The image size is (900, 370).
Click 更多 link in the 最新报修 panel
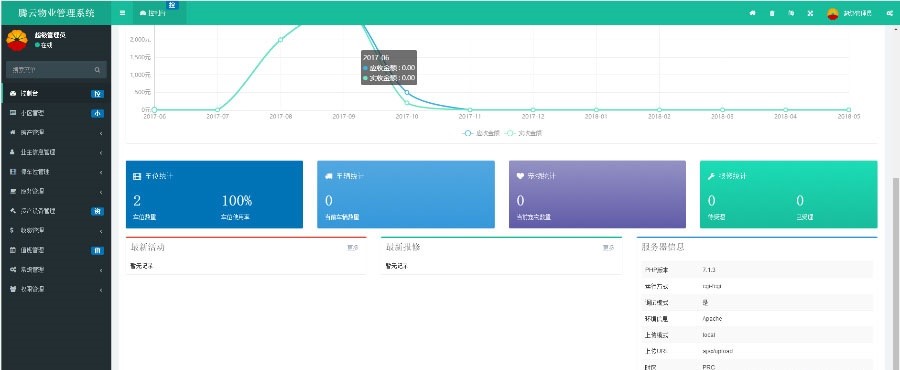608,248
